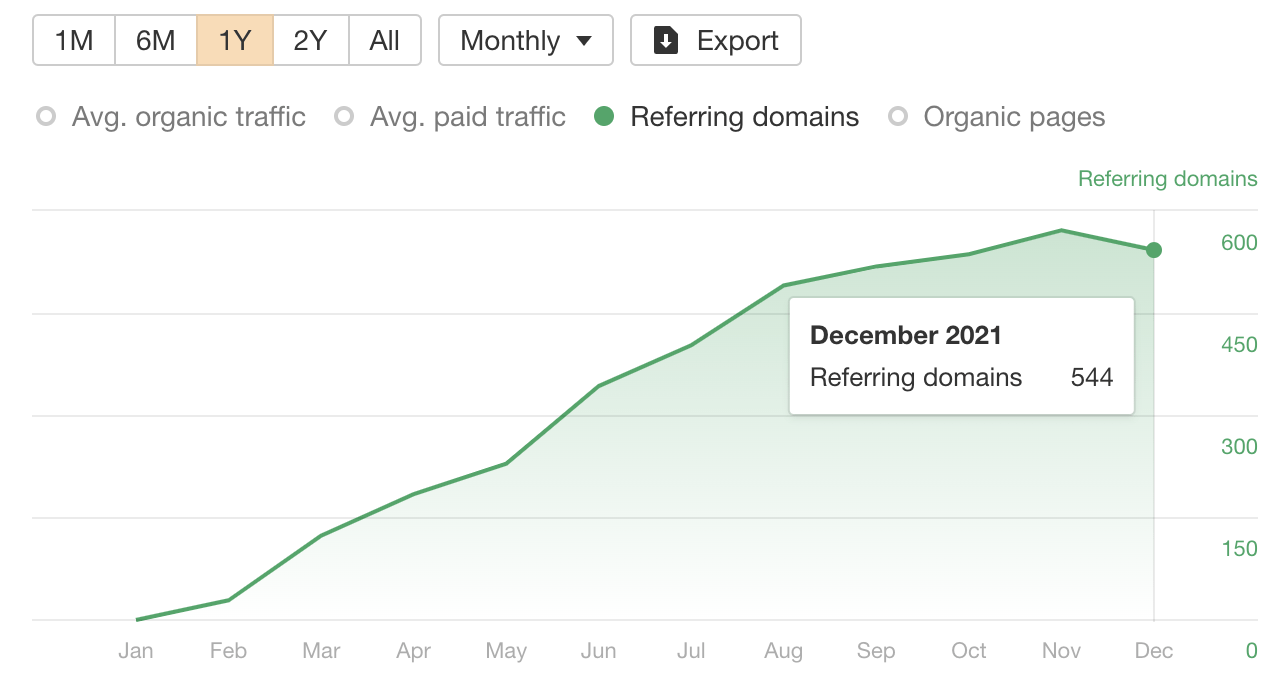Click the Organic pages radio circle
The height and width of the screenshot is (688, 1288).
pos(896,117)
